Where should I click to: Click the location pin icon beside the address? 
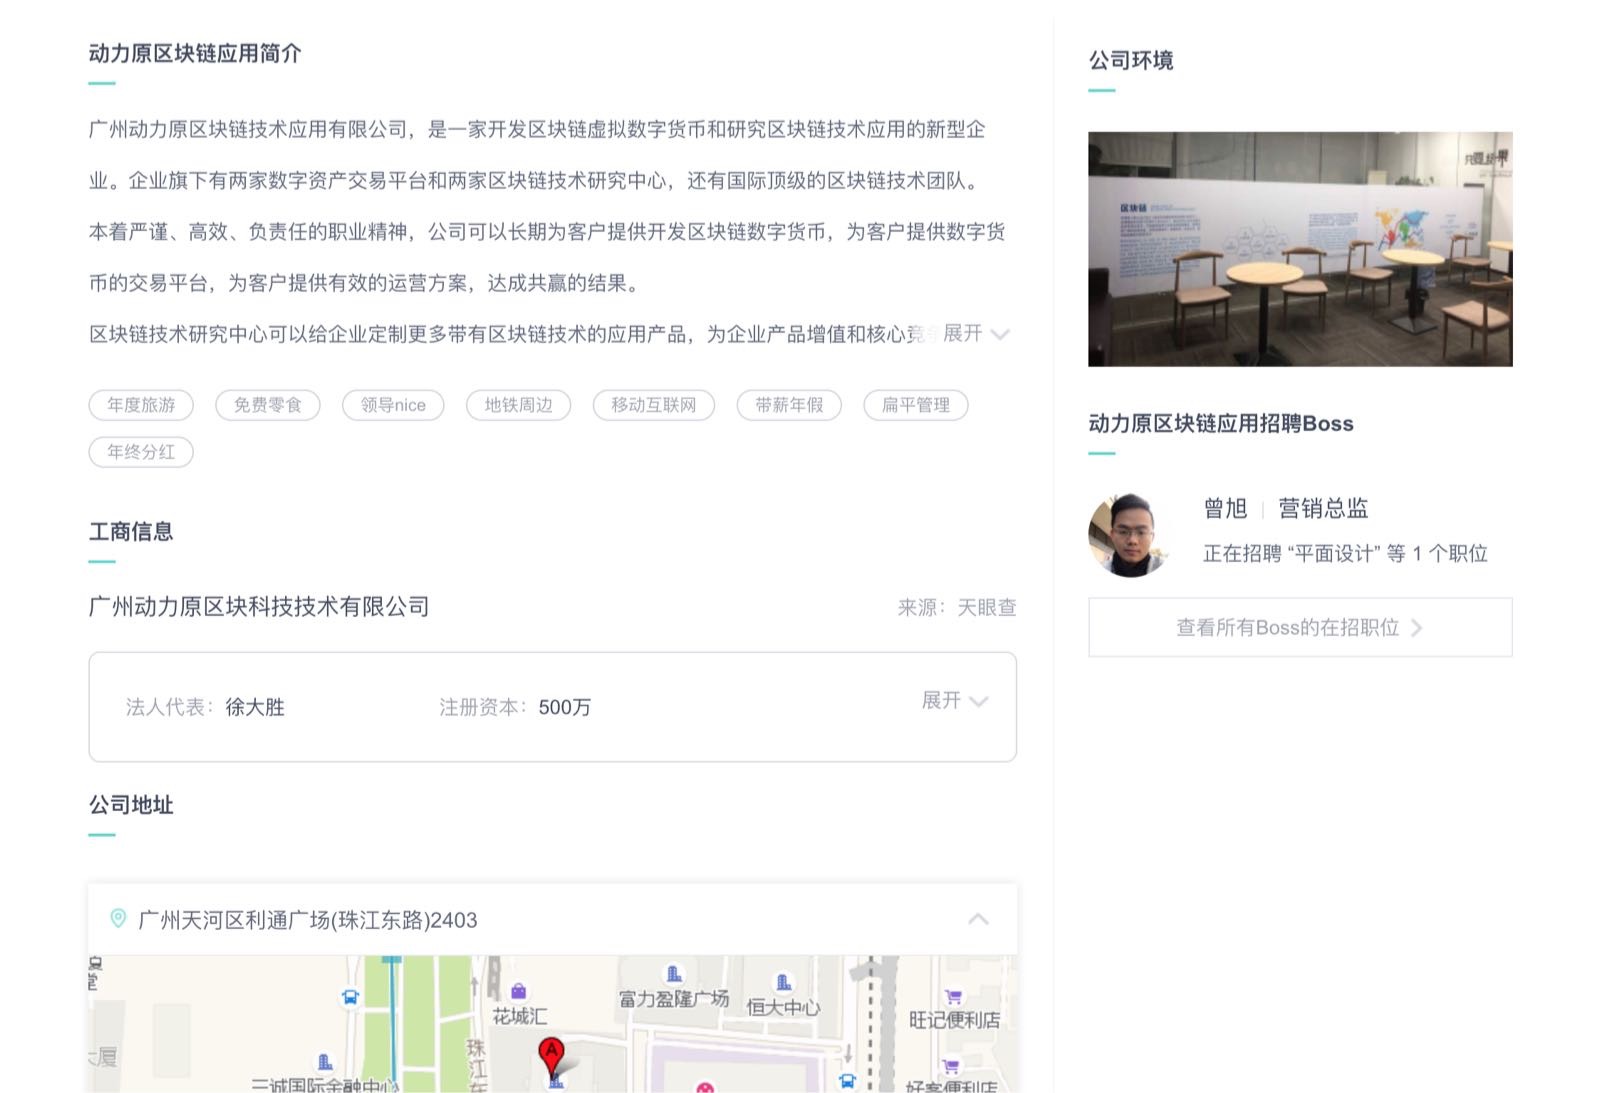[x=118, y=919]
